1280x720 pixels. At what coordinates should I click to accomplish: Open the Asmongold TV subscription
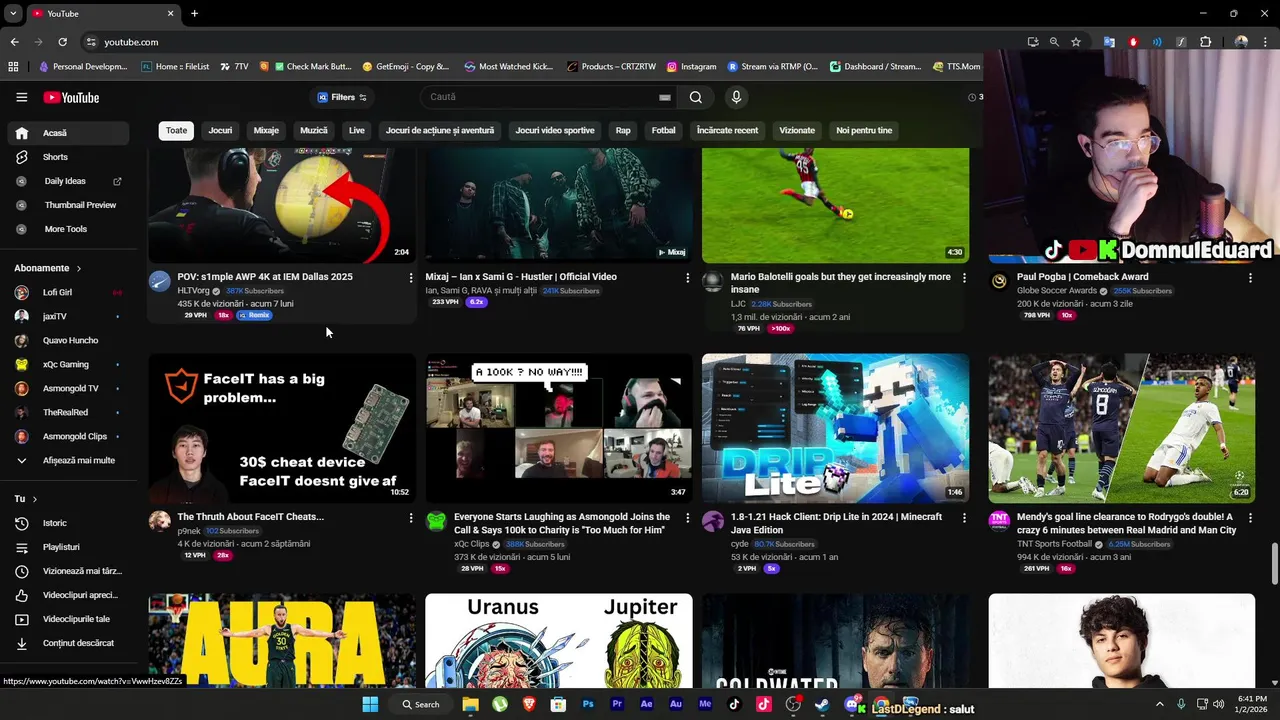[x=68, y=388]
